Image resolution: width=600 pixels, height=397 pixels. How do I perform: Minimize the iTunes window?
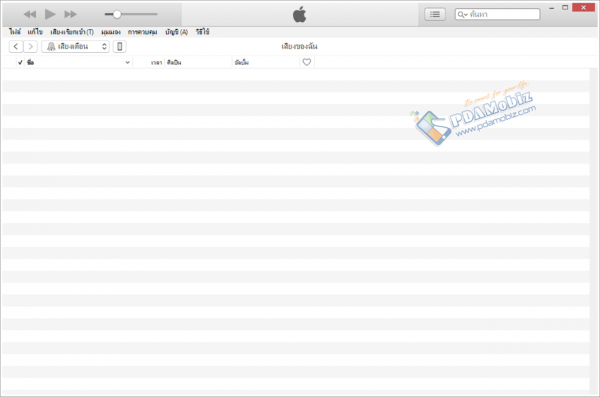[x=551, y=8]
